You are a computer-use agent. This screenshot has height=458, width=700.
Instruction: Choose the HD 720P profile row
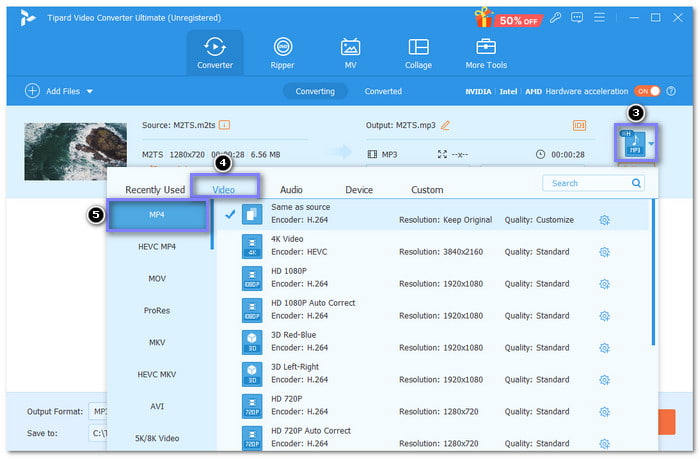432,405
